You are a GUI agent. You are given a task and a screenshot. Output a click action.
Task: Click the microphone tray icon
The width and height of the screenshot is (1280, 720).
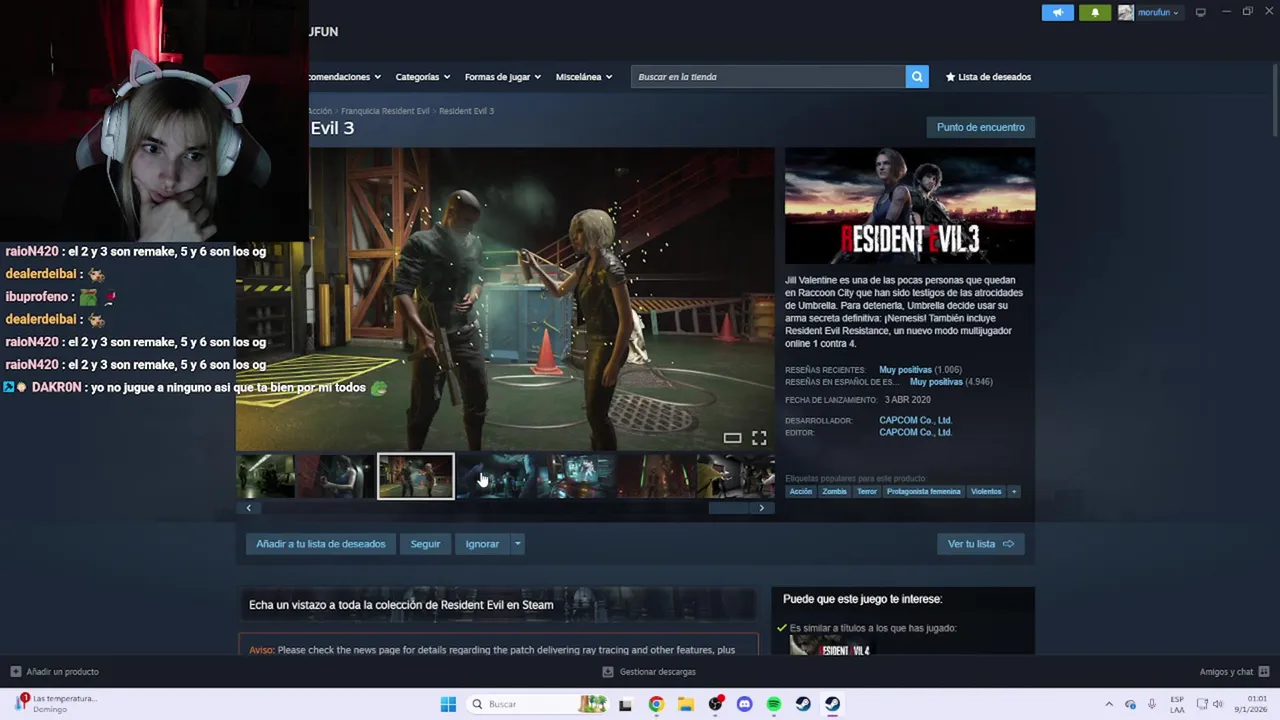pyautogui.click(x=1152, y=704)
